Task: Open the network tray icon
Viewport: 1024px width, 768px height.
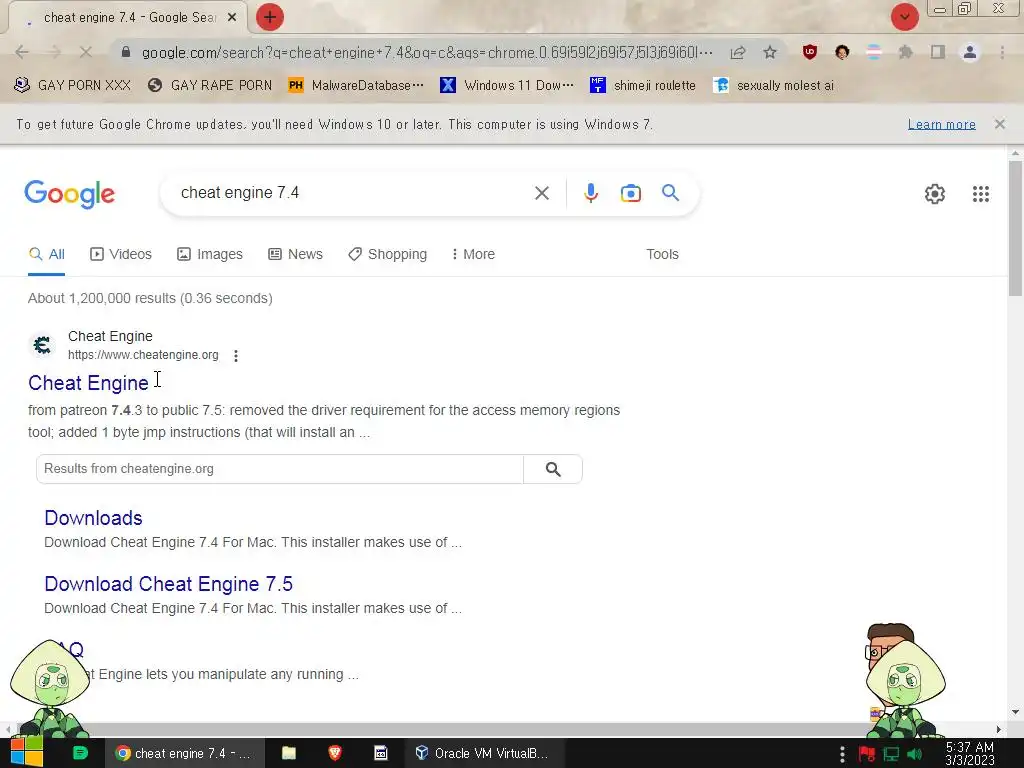Action: (891, 754)
